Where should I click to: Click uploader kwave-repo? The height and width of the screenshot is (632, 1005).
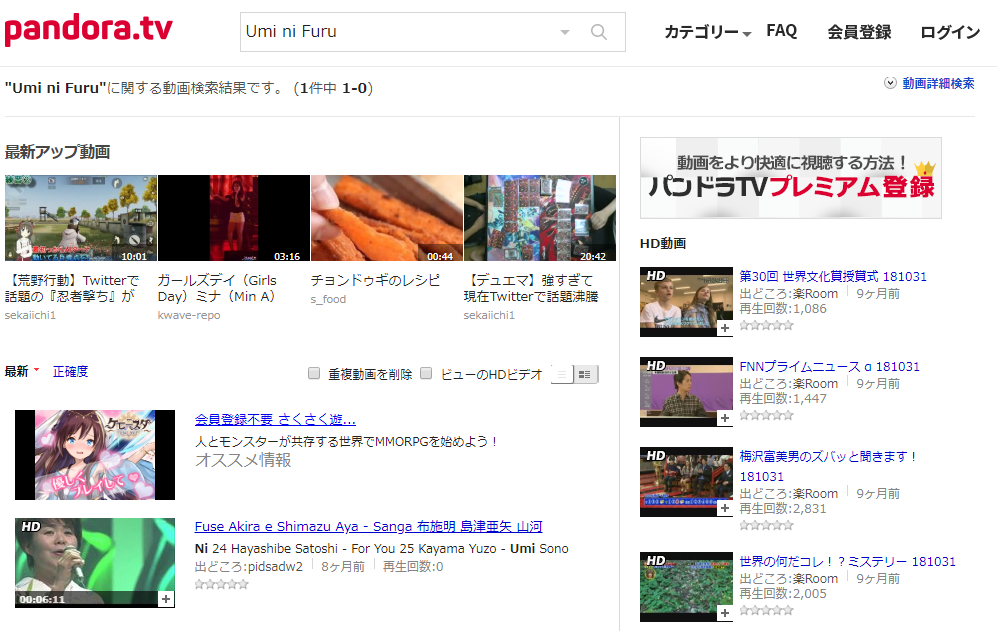pos(189,315)
